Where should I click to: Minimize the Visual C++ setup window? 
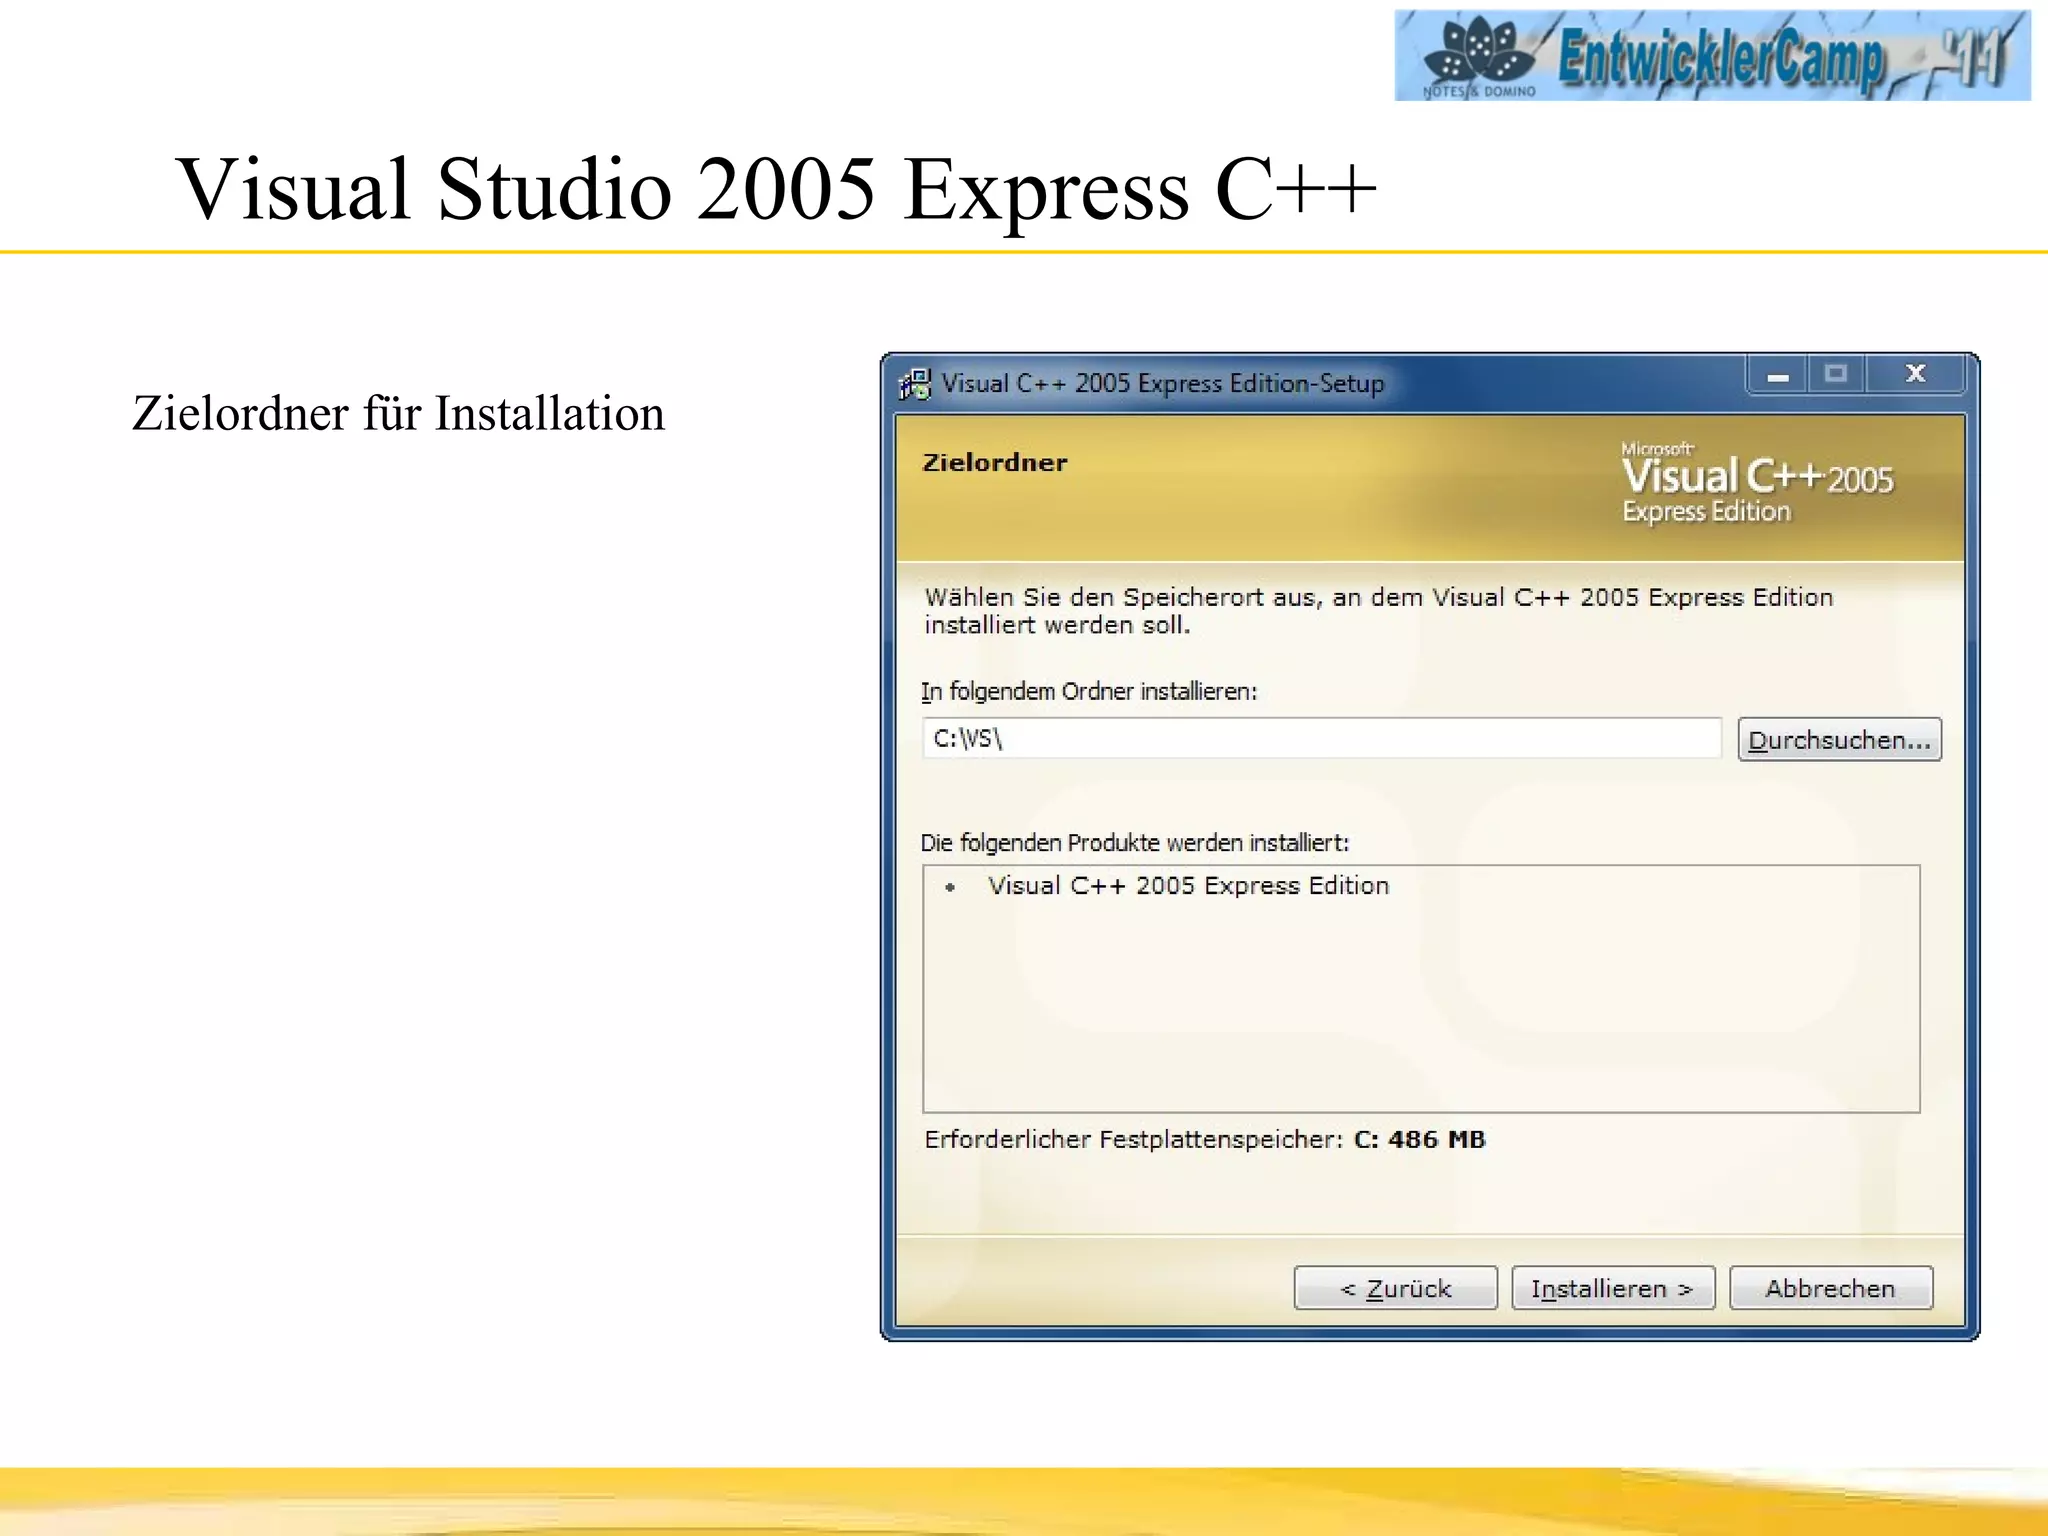pyautogui.click(x=1777, y=376)
